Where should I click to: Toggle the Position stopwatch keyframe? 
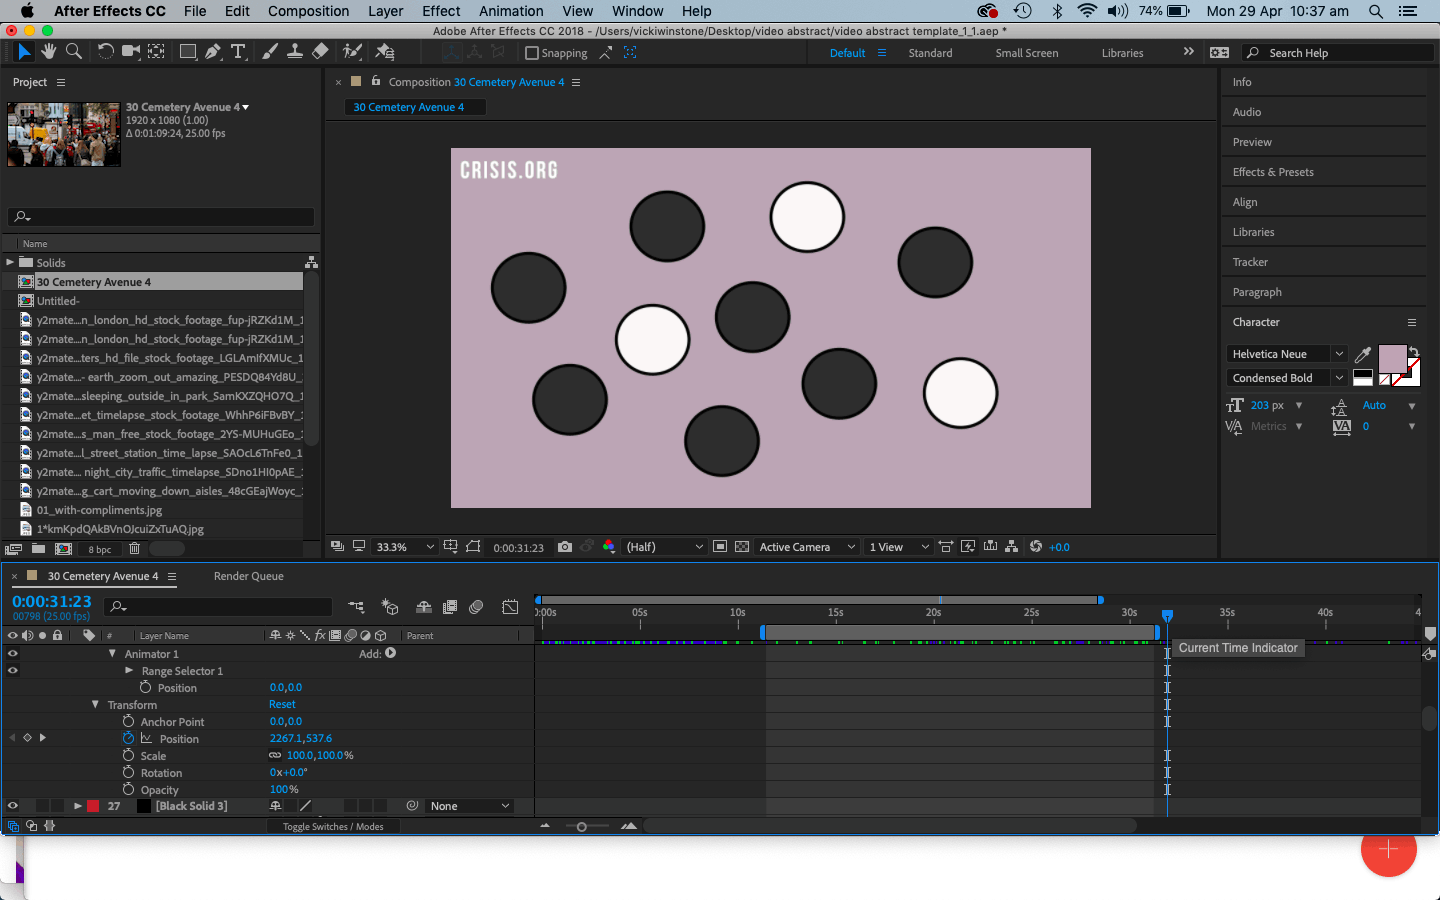click(x=128, y=738)
